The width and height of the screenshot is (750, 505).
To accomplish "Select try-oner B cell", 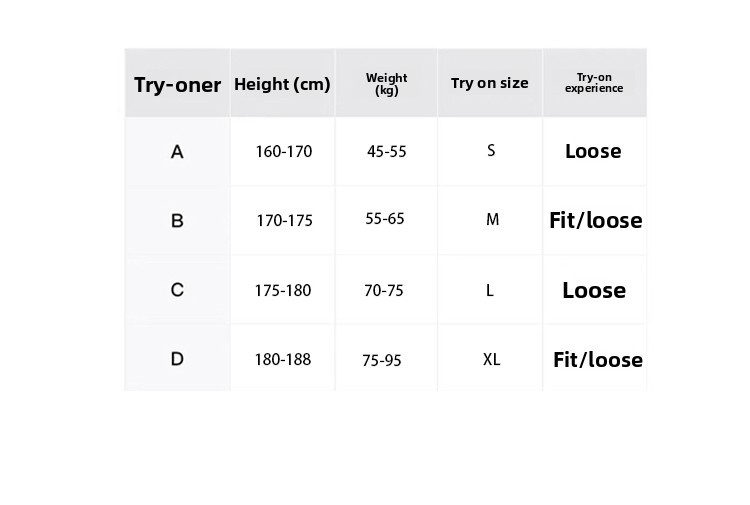I will click(177, 221).
